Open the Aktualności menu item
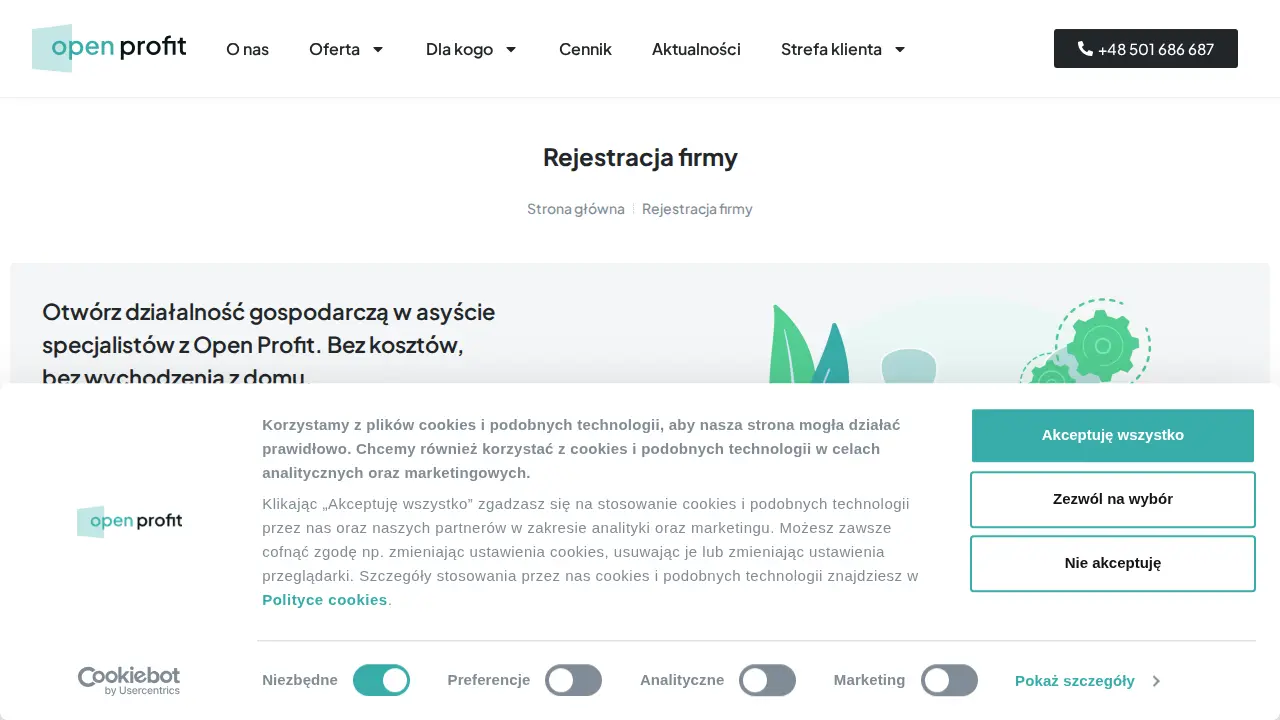This screenshot has width=1280, height=720. [696, 49]
